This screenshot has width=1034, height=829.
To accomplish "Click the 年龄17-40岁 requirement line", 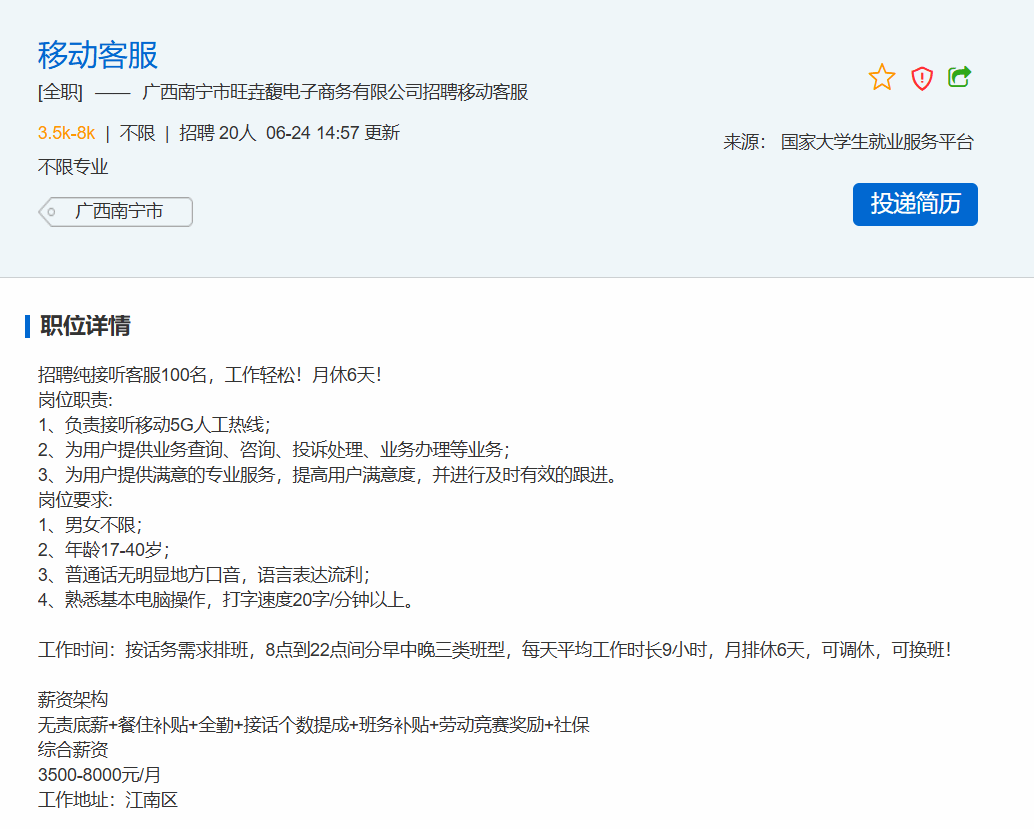I will point(104,549).
